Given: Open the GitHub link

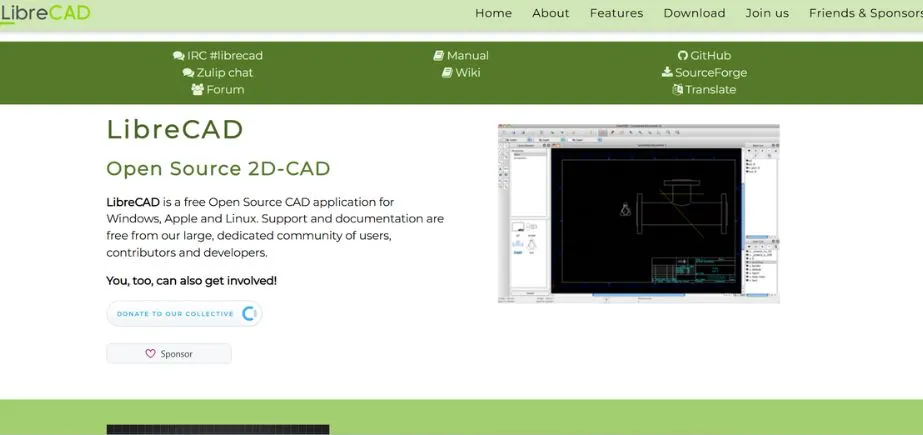Looking at the screenshot, I should [x=710, y=55].
